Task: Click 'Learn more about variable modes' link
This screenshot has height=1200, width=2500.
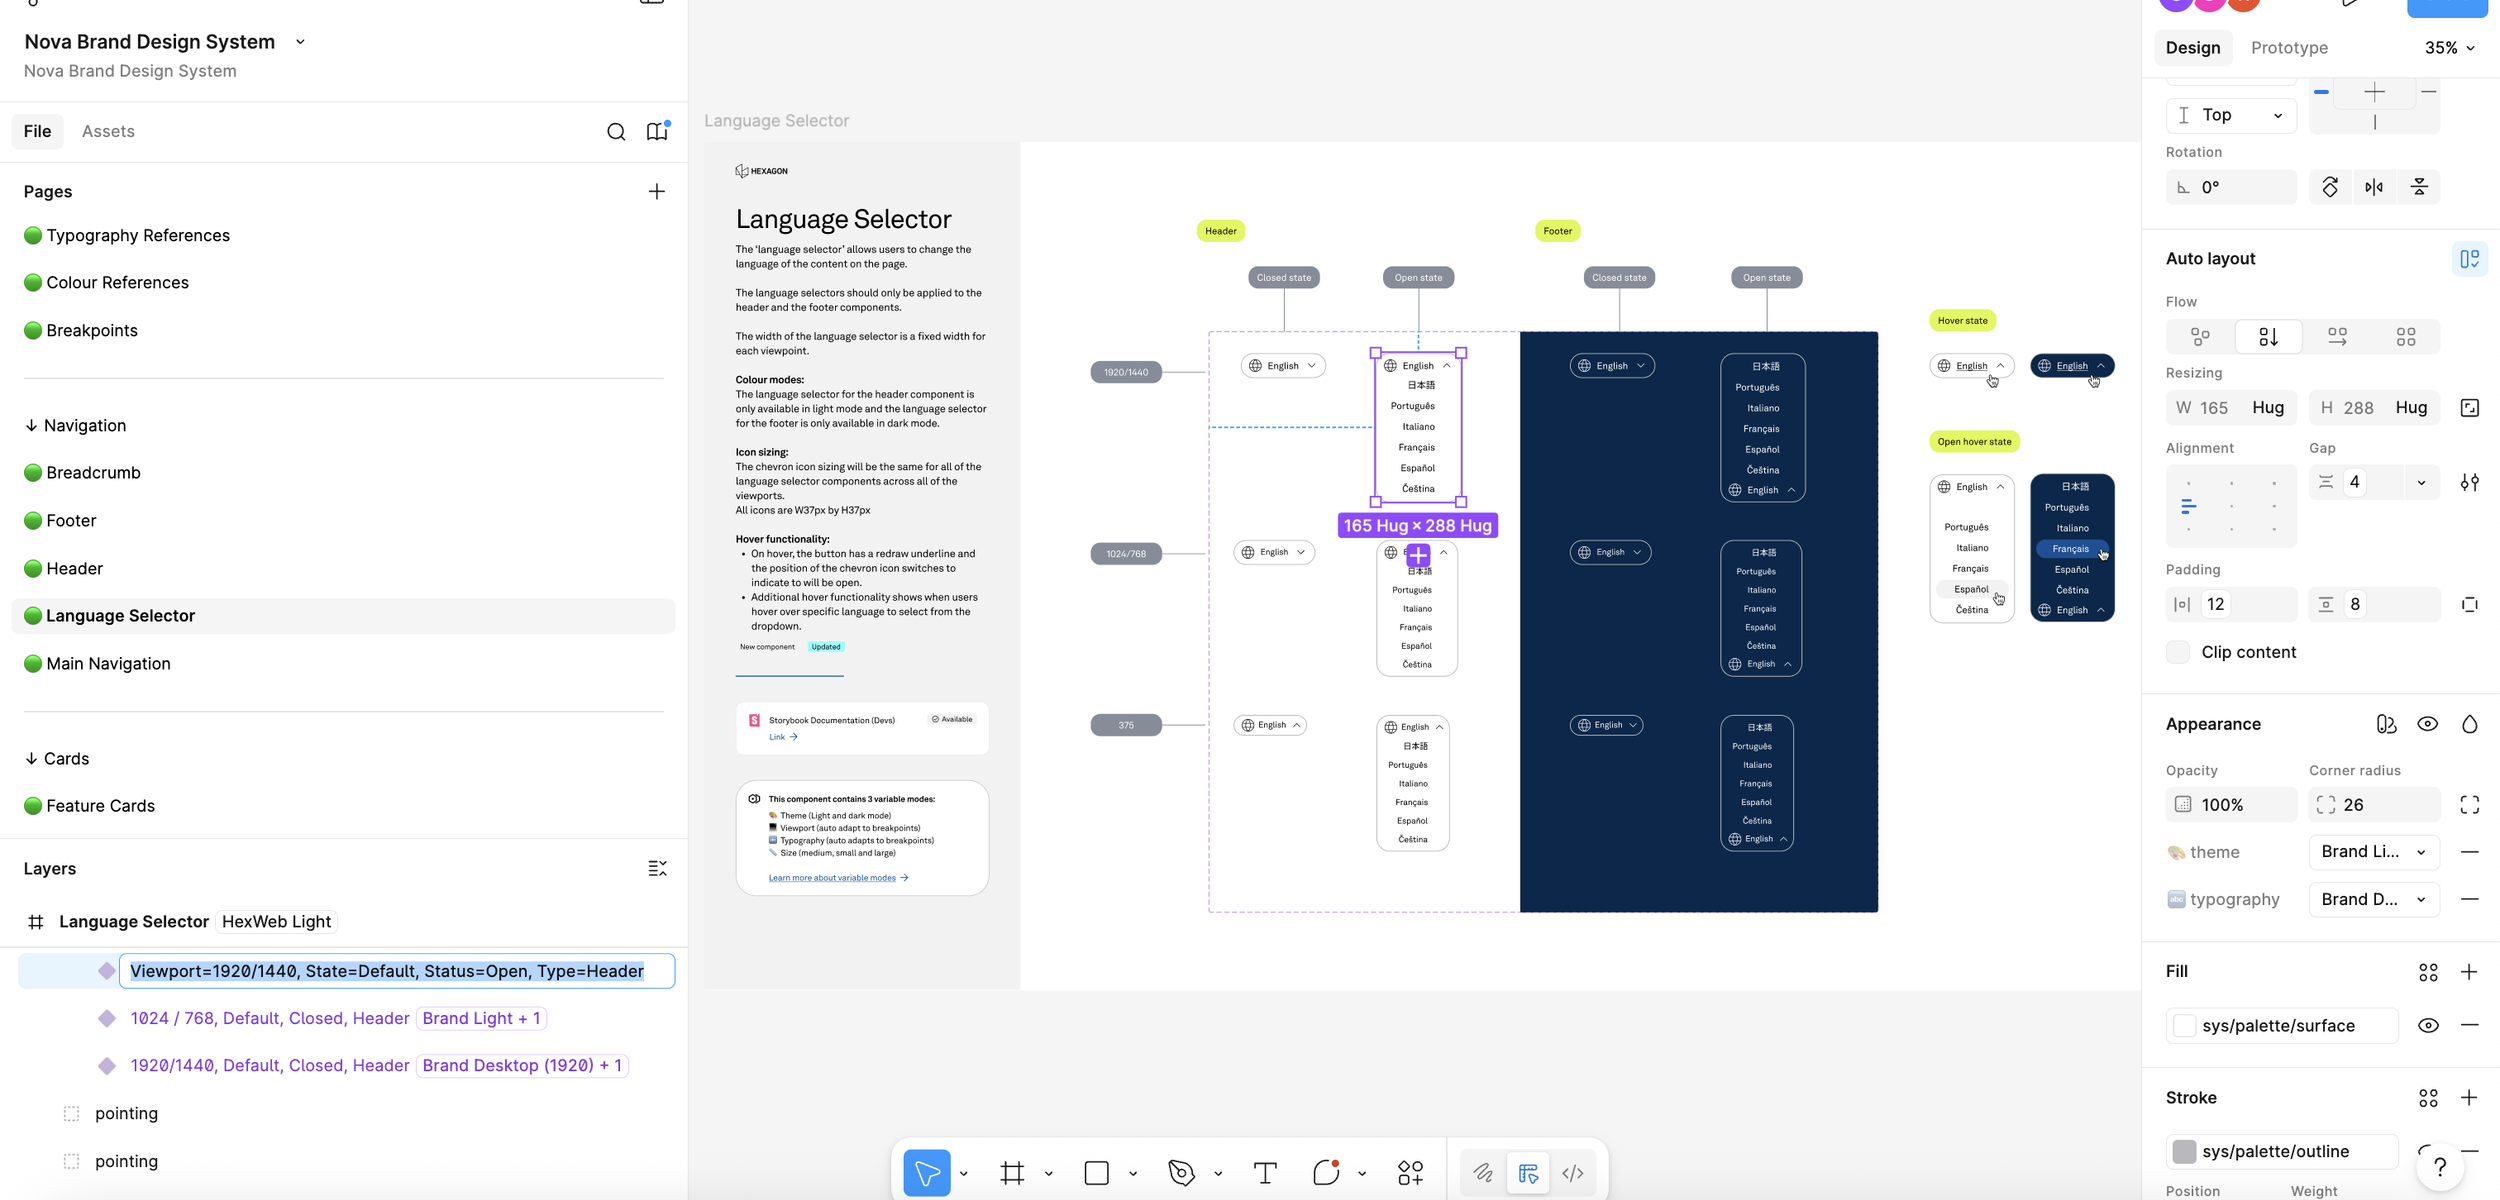Action: 832,878
